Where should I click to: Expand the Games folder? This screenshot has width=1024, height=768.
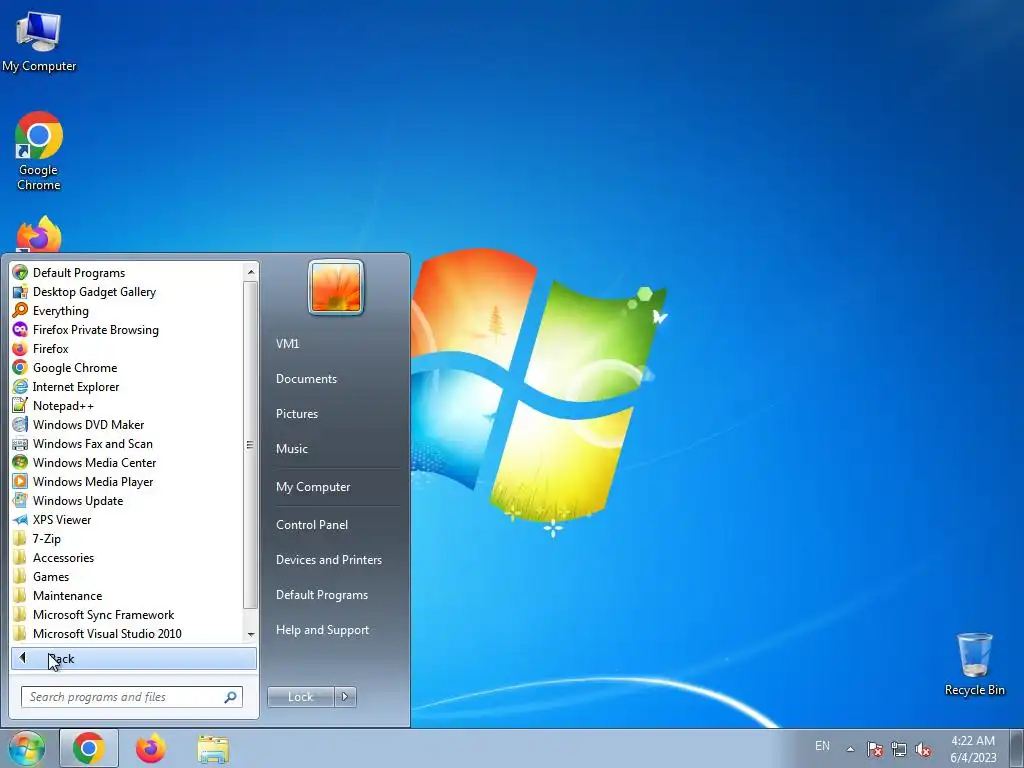[x=127, y=577]
